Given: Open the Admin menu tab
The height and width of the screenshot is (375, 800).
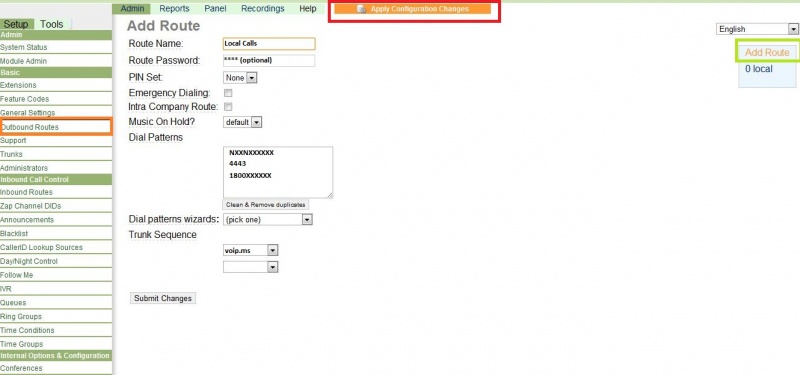Looking at the screenshot, I should point(132,9).
